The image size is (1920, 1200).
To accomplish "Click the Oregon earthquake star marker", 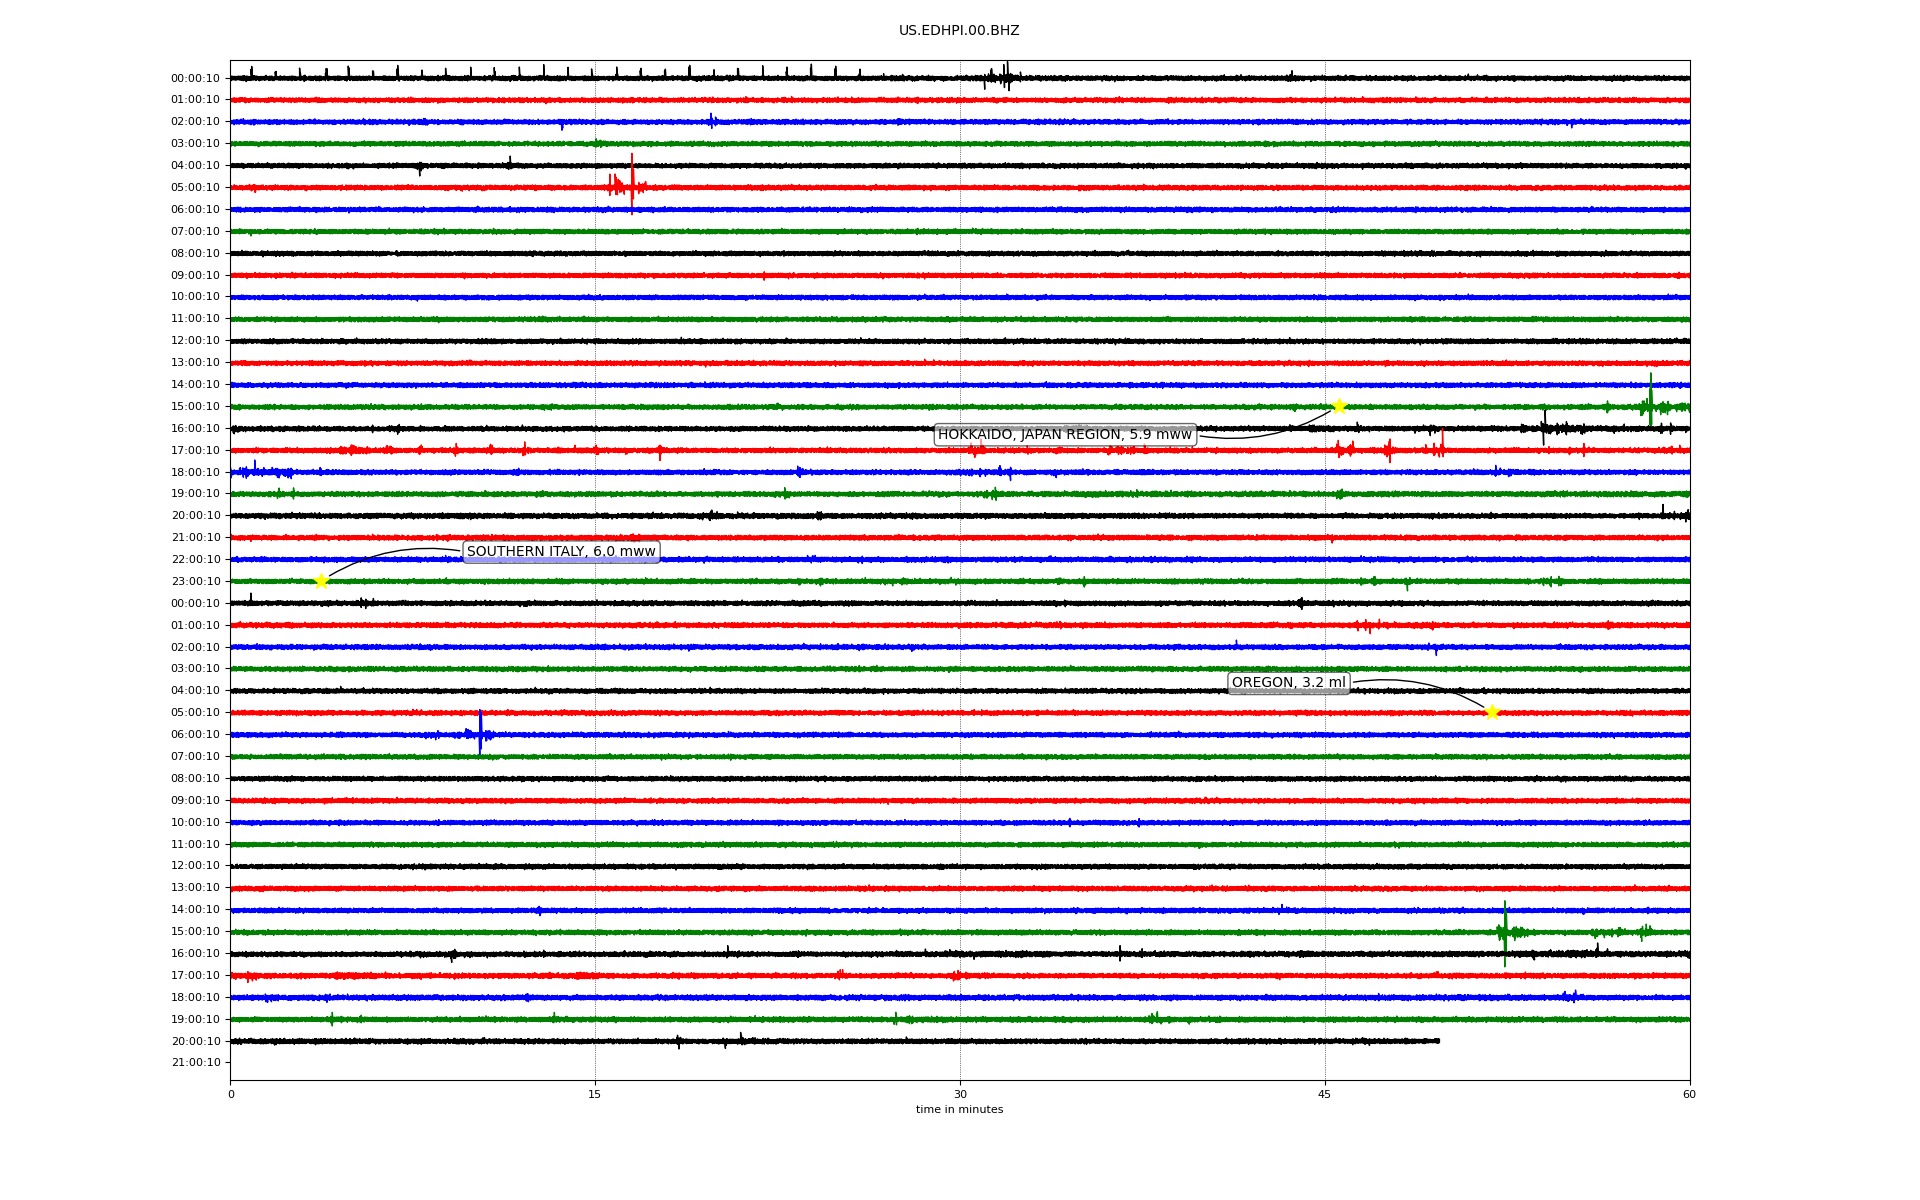I will pyautogui.click(x=1492, y=712).
